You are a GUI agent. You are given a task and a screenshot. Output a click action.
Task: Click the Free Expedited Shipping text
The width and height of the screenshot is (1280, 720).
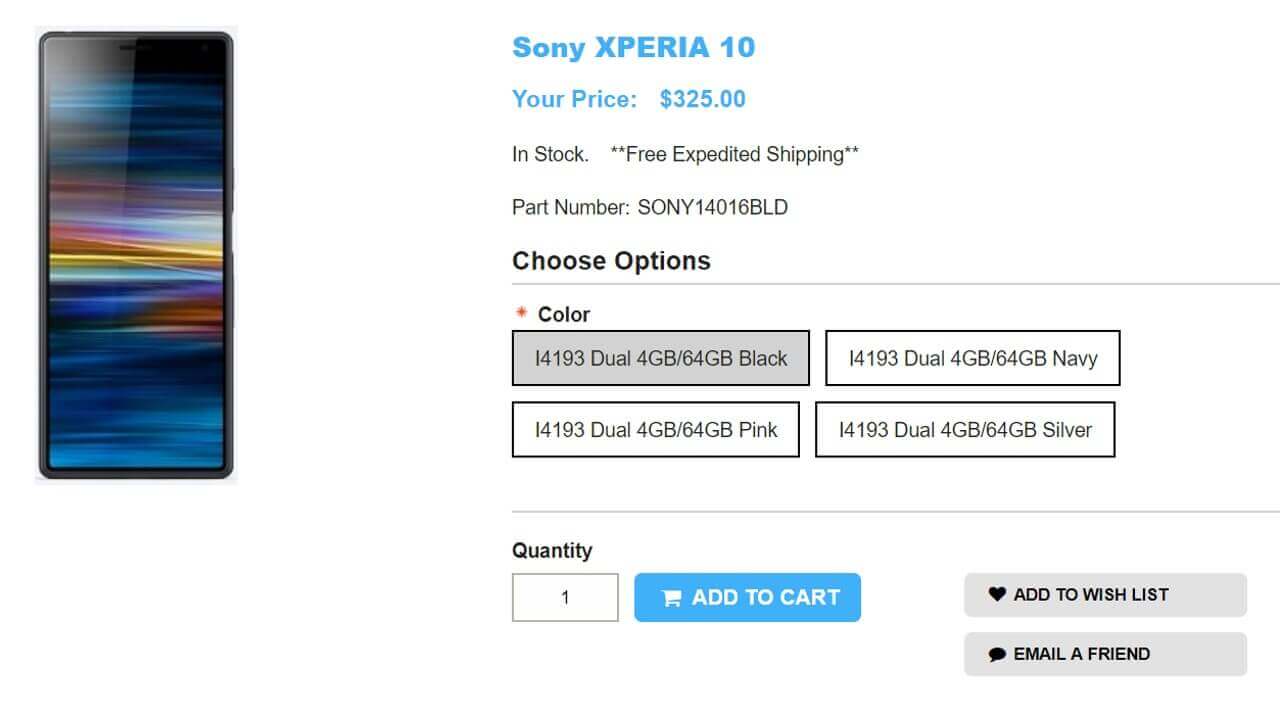pyautogui.click(x=734, y=154)
